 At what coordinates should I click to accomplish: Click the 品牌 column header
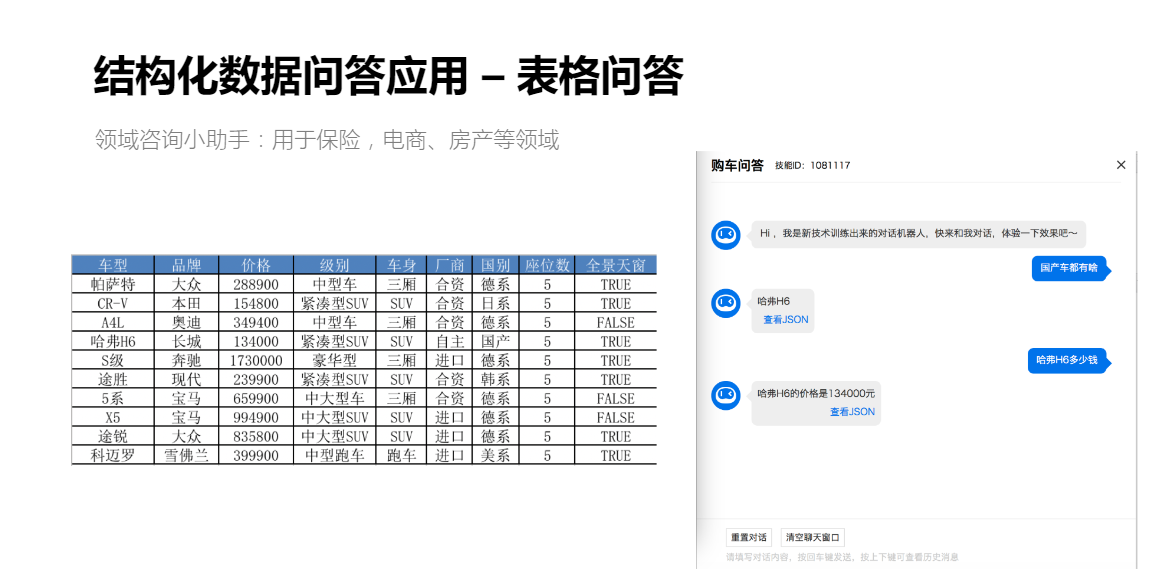(x=187, y=265)
